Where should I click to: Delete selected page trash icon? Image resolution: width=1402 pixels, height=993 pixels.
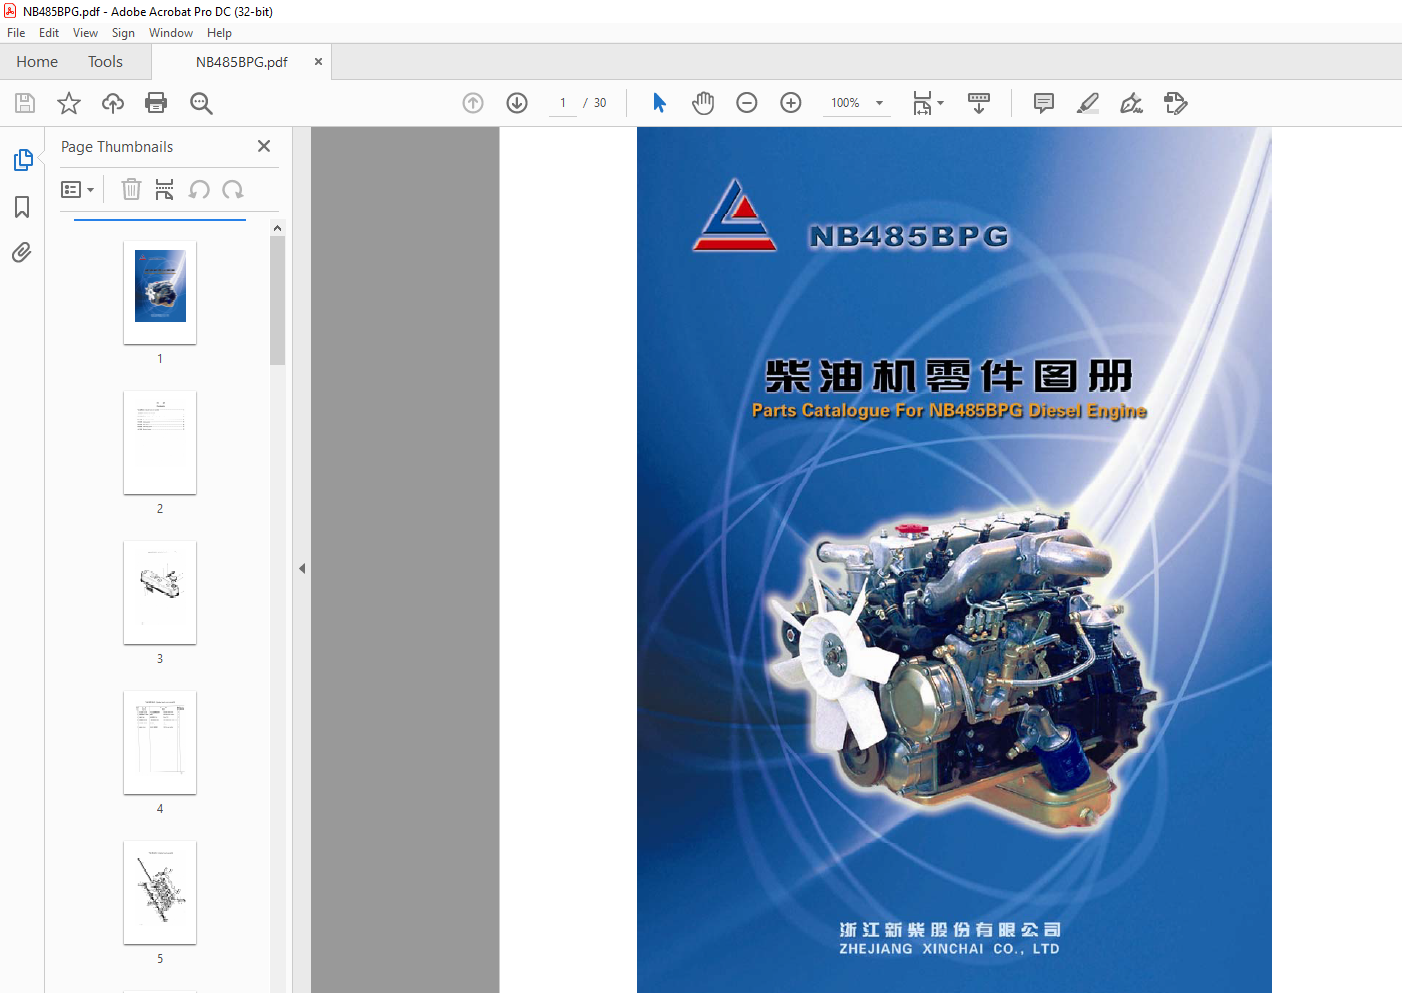[x=131, y=189]
